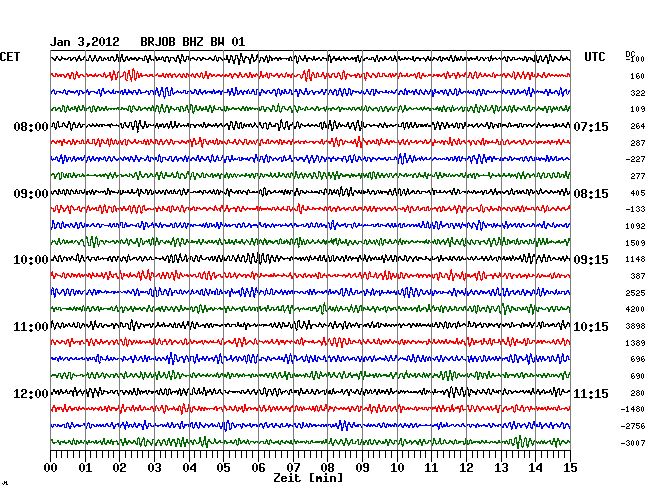Click the DC offset value 160
The height and width of the screenshot is (494, 650).
tap(638, 76)
